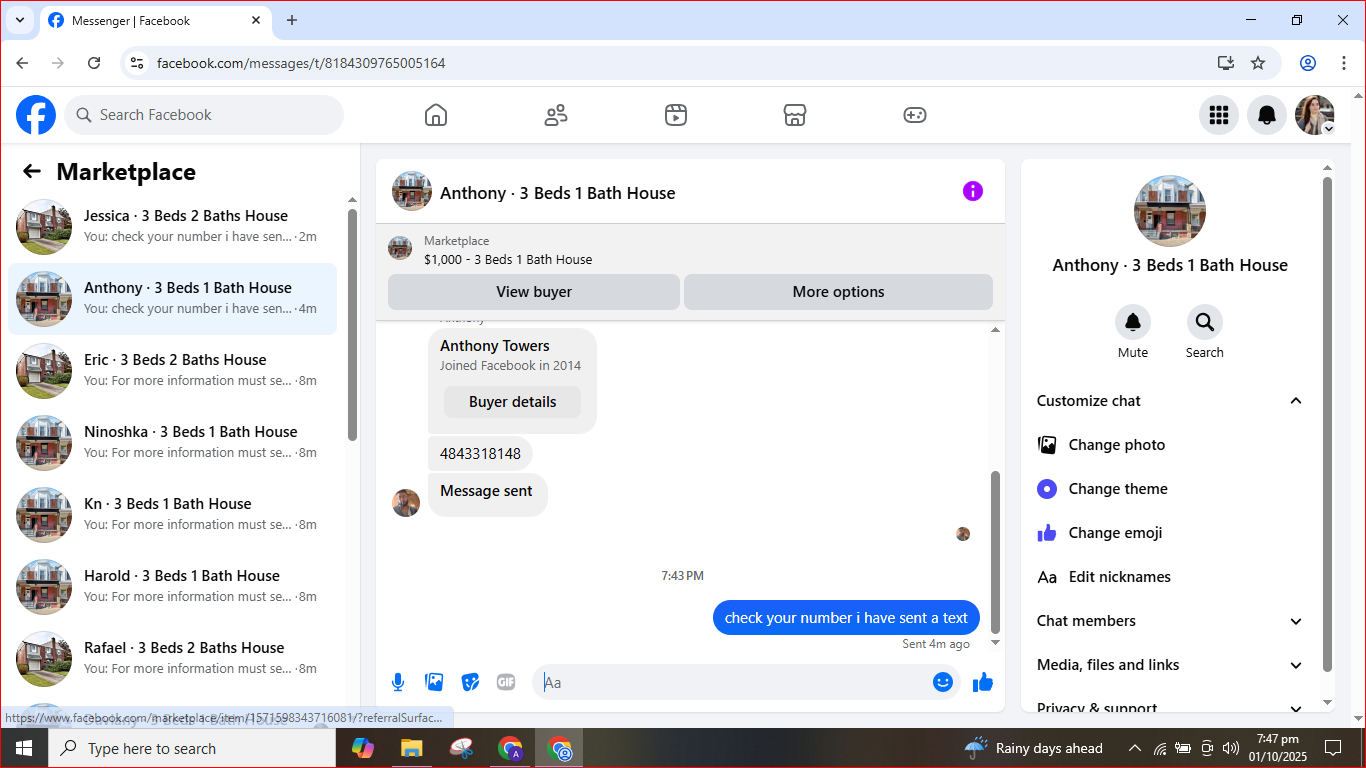Click the voice clip microphone icon

[x=398, y=682]
